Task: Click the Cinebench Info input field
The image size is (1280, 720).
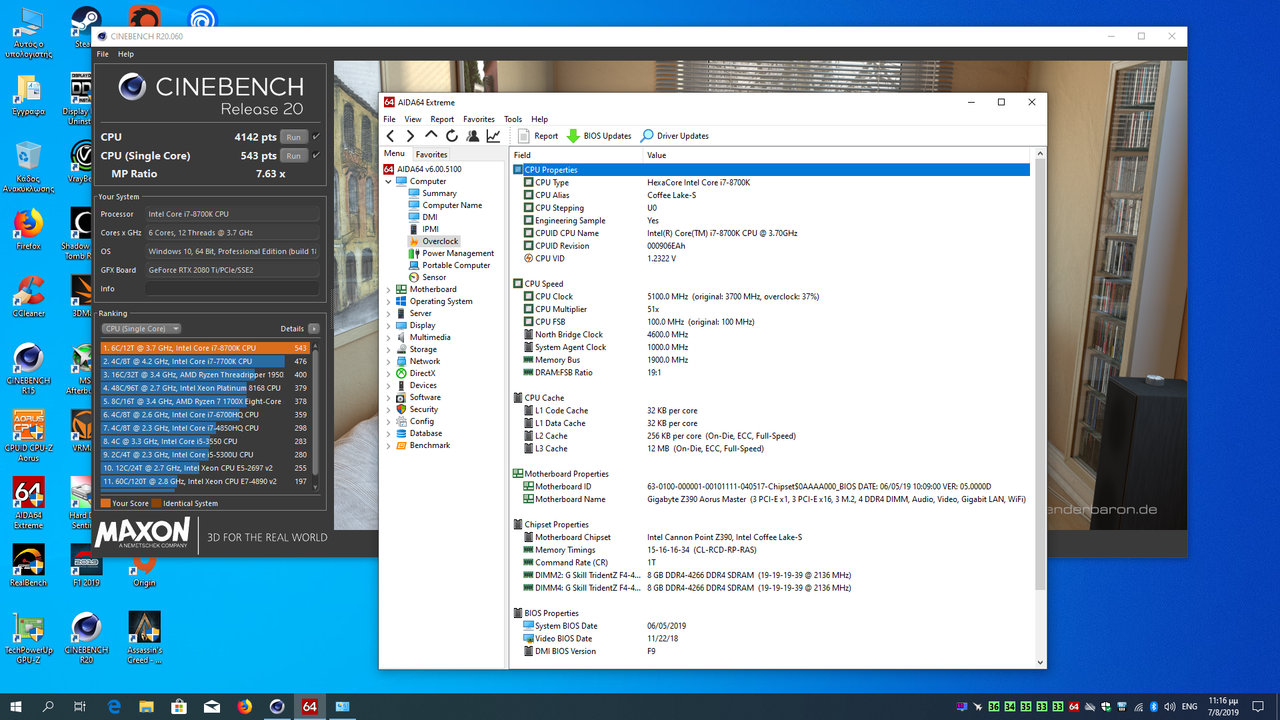Action: point(232,289)
